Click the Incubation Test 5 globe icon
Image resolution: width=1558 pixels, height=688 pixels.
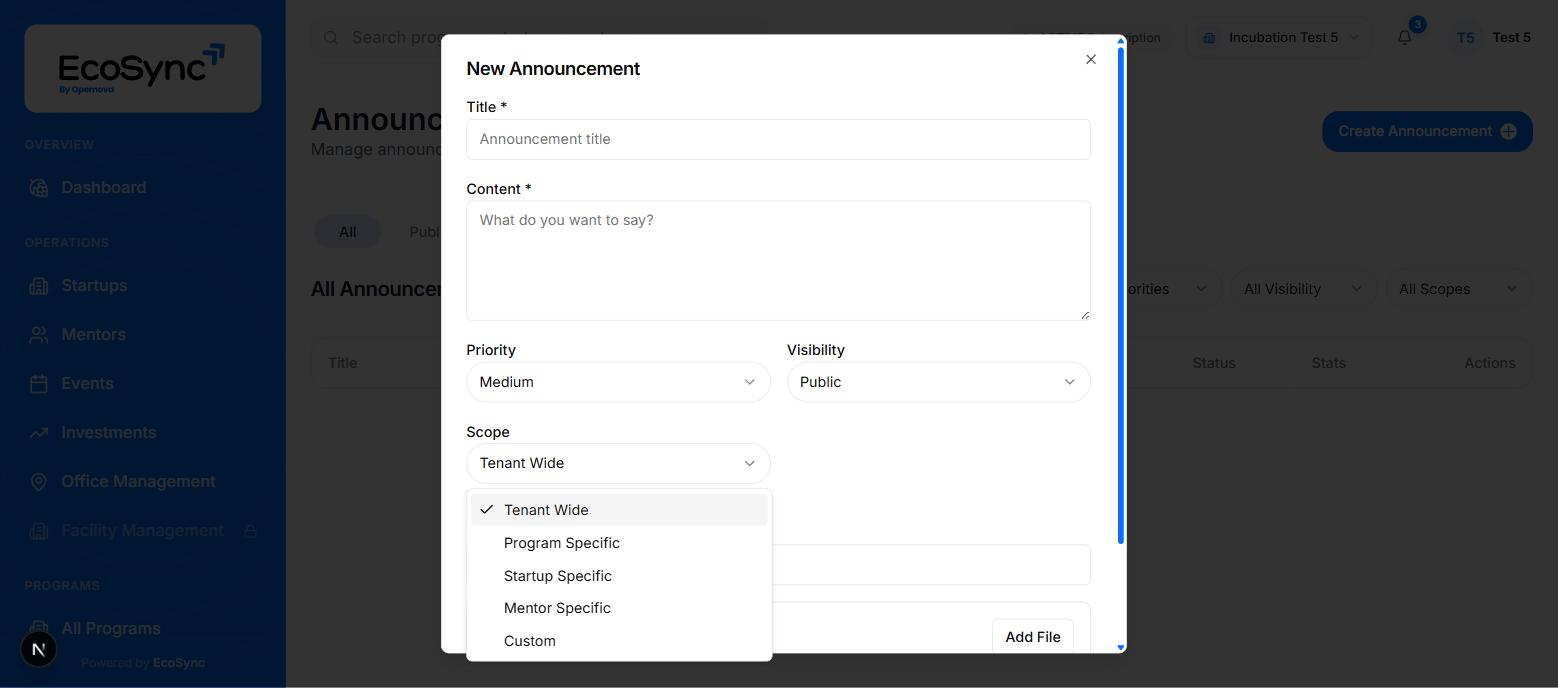[x=1209, y=38]
